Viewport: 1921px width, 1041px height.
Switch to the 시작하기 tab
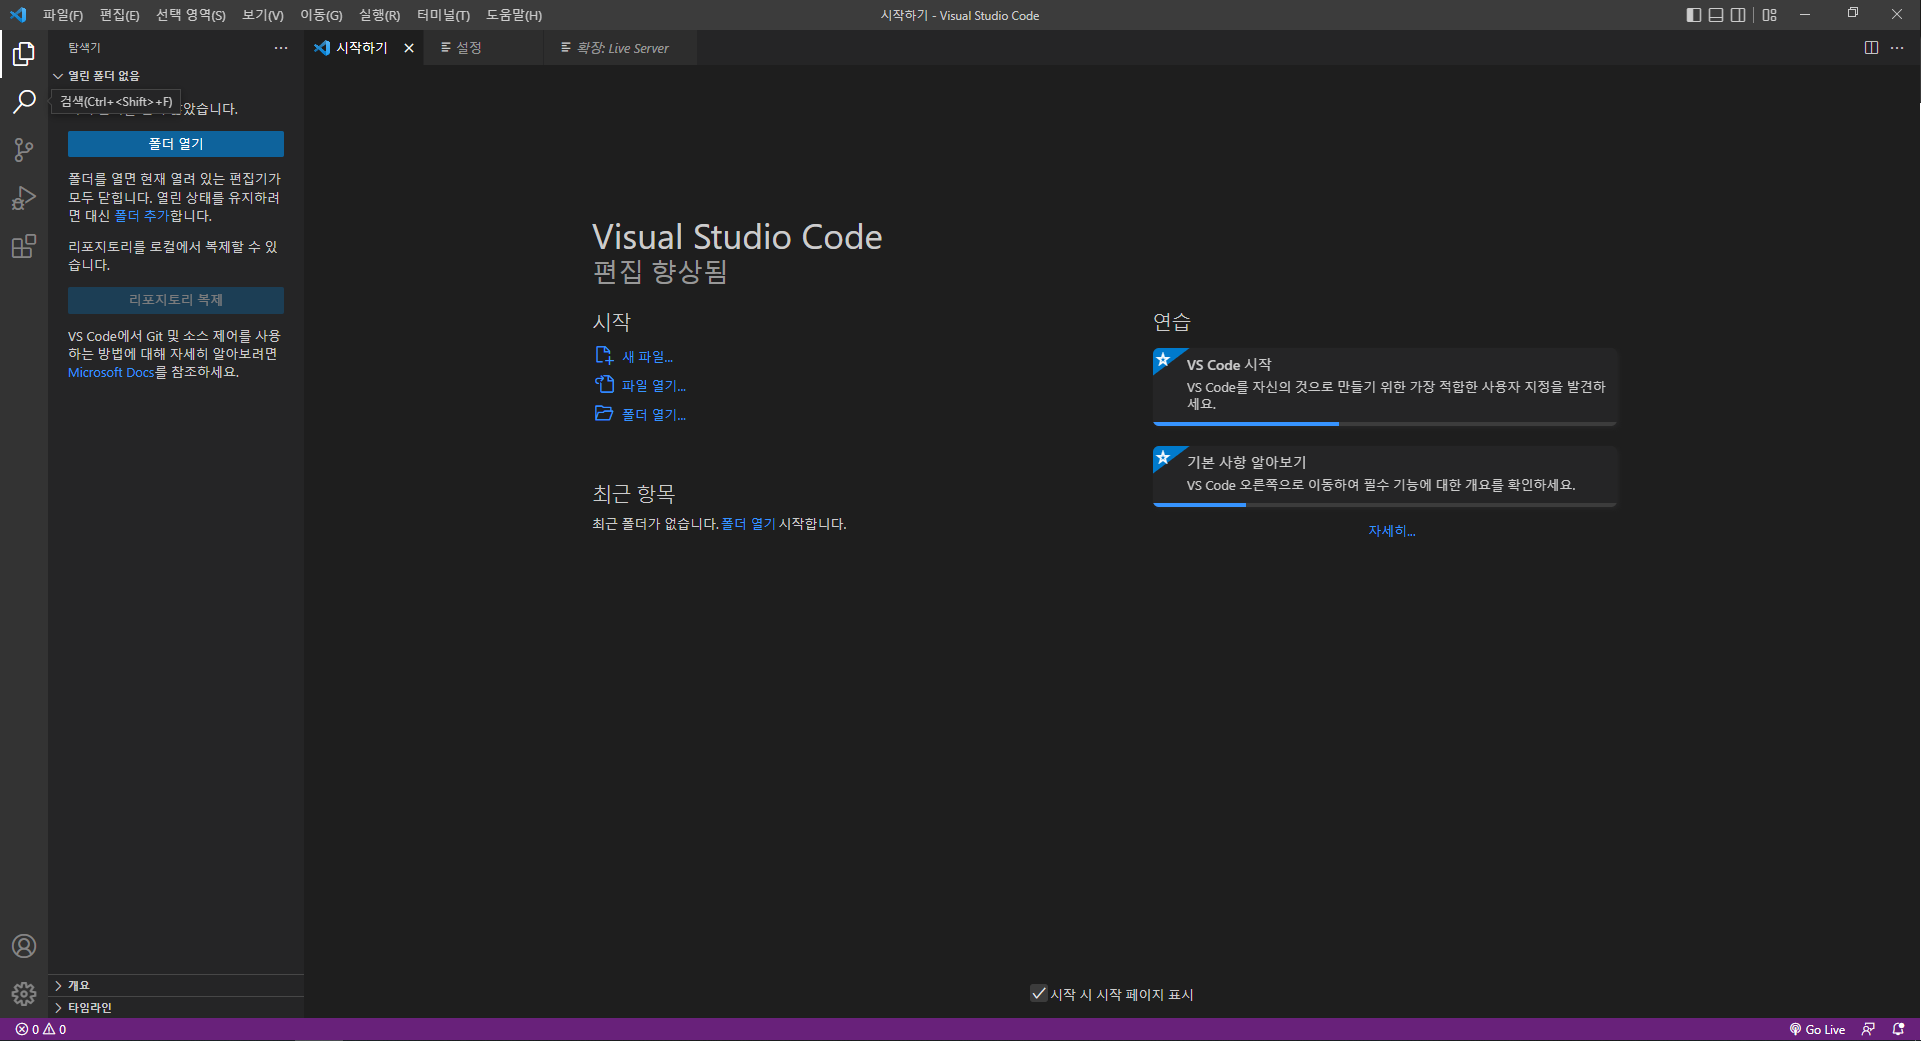pyautogui.click(x=364, y=48)
